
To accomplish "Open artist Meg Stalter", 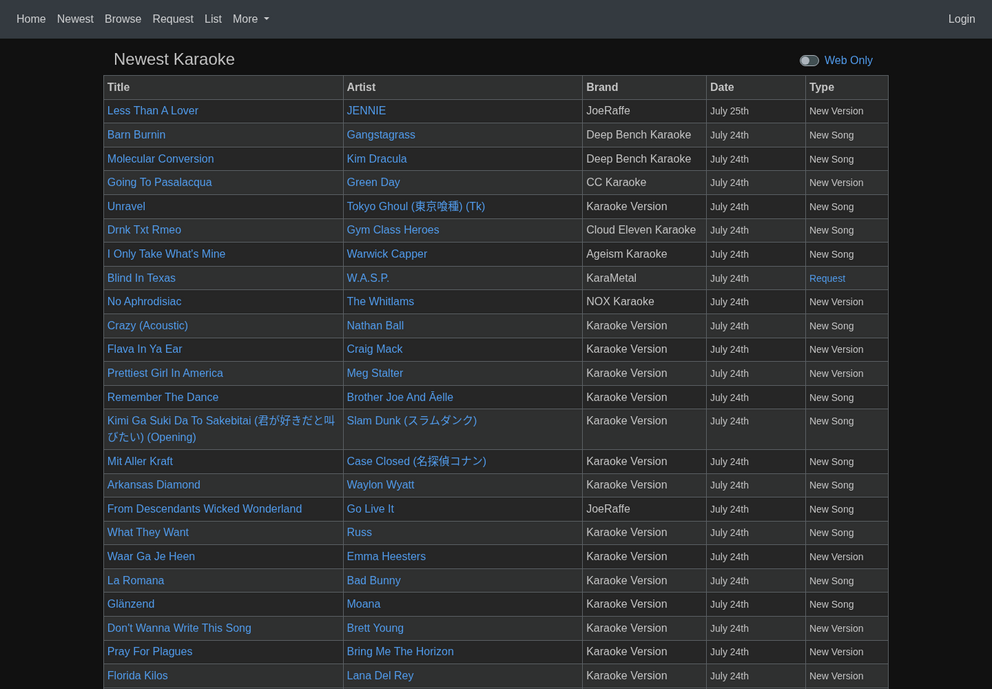I will click(375, 373).
